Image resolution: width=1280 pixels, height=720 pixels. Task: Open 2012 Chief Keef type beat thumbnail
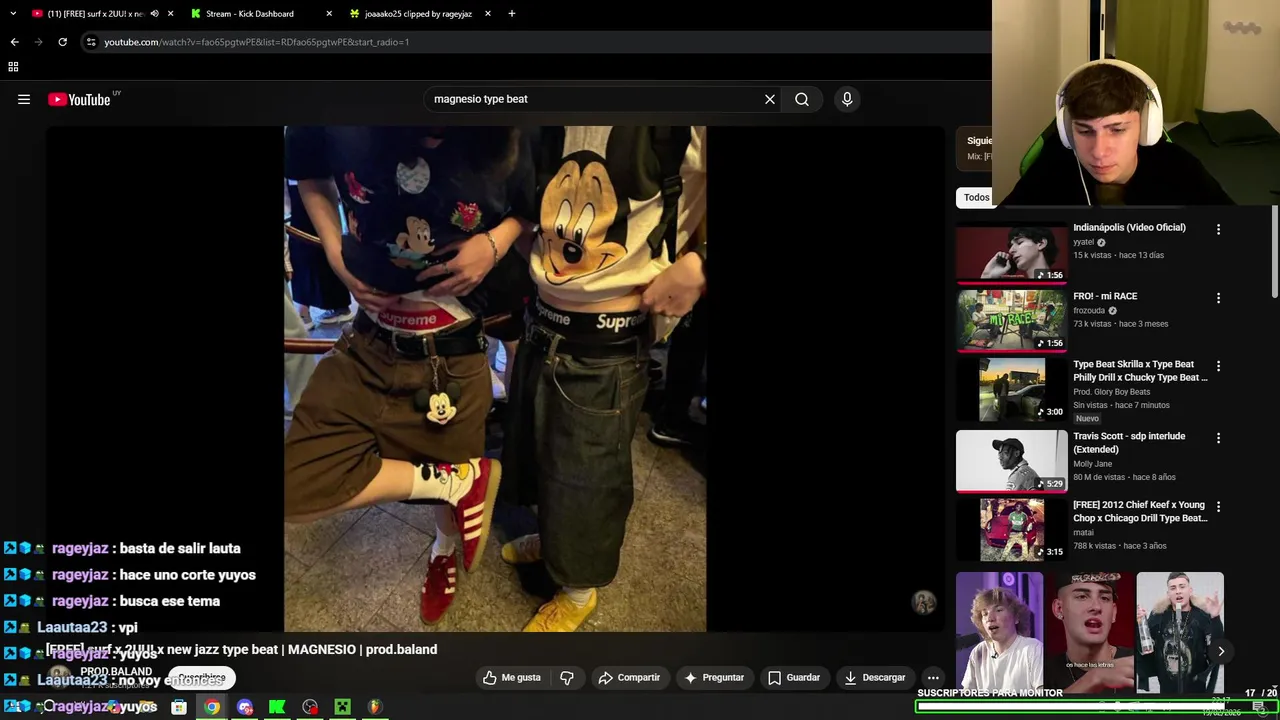point(1011,530)
